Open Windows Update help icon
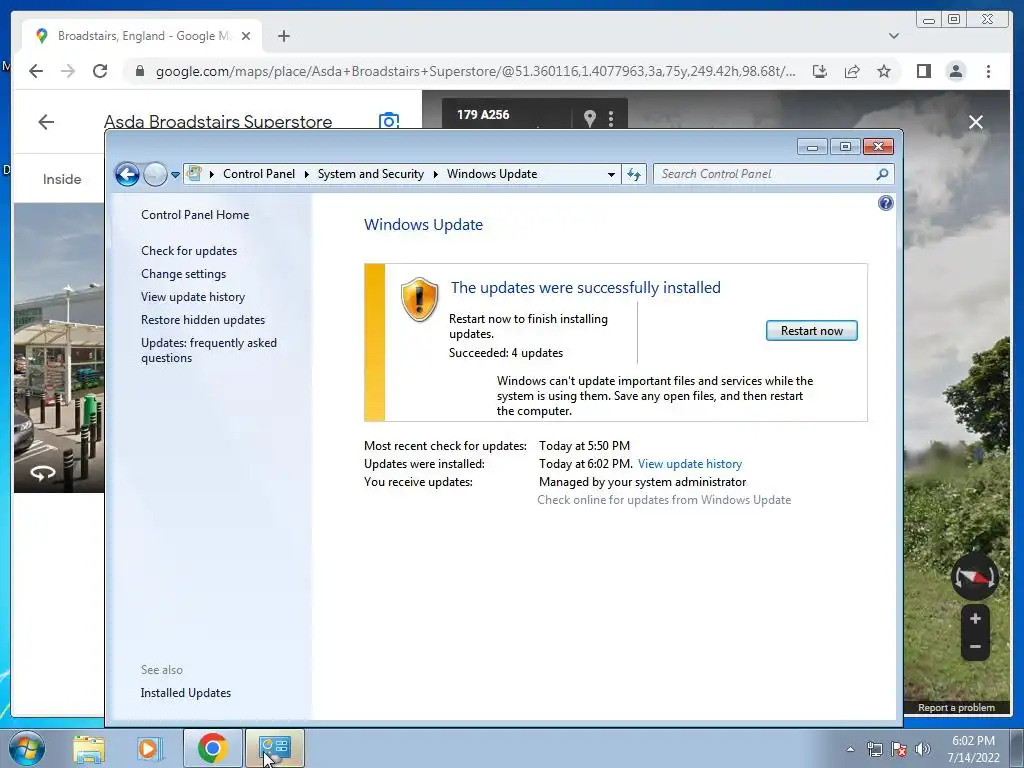Screen dimensions: 1024x768 (x=886, y=203)
